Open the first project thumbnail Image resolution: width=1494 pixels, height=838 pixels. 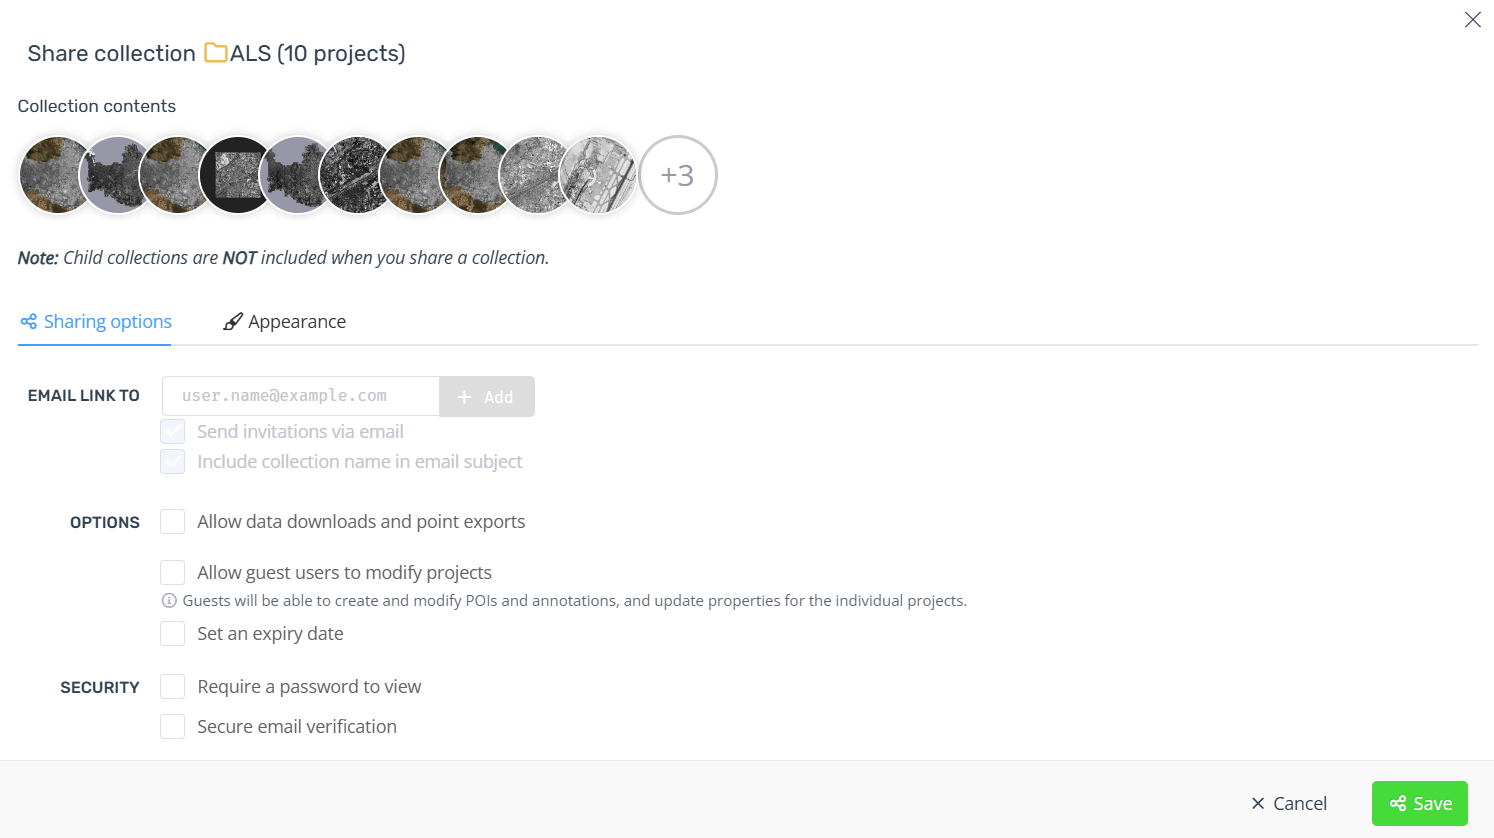click(48, 175)
